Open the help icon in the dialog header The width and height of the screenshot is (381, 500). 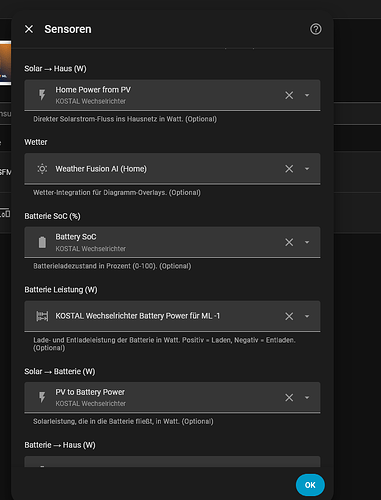point(316,29)
